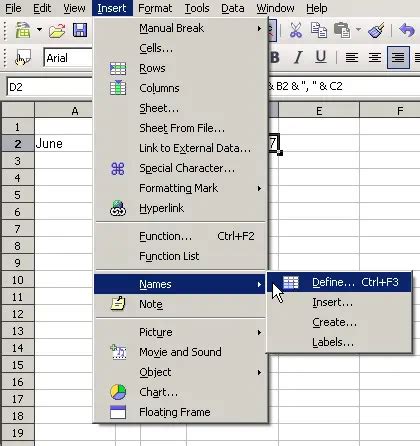Click the Chart pie icon

point(118,392)
